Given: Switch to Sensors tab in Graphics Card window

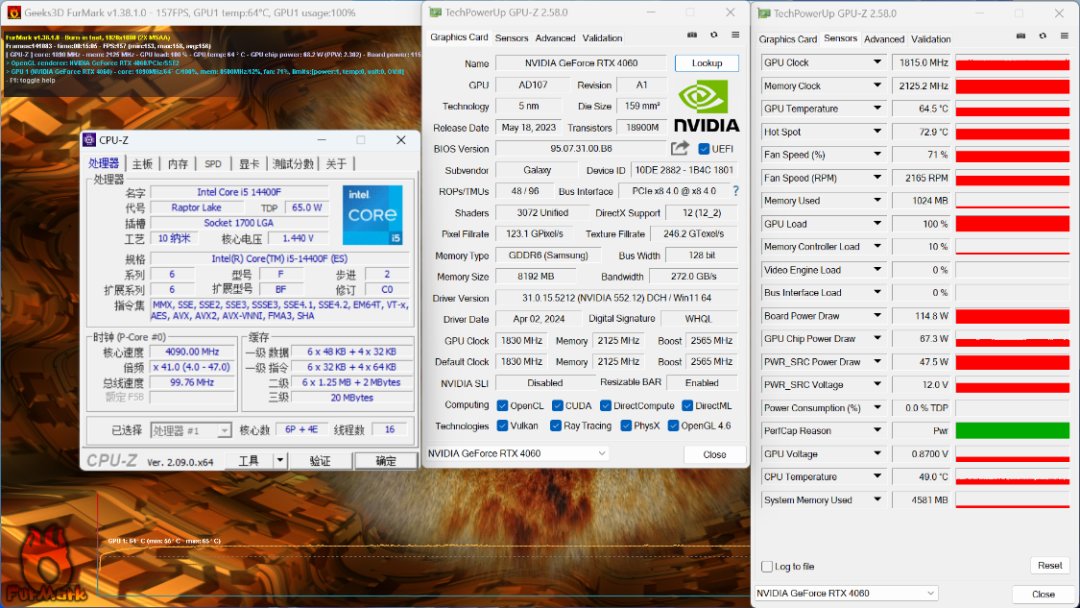Looking at the screenshot, I should pos(511,38).
